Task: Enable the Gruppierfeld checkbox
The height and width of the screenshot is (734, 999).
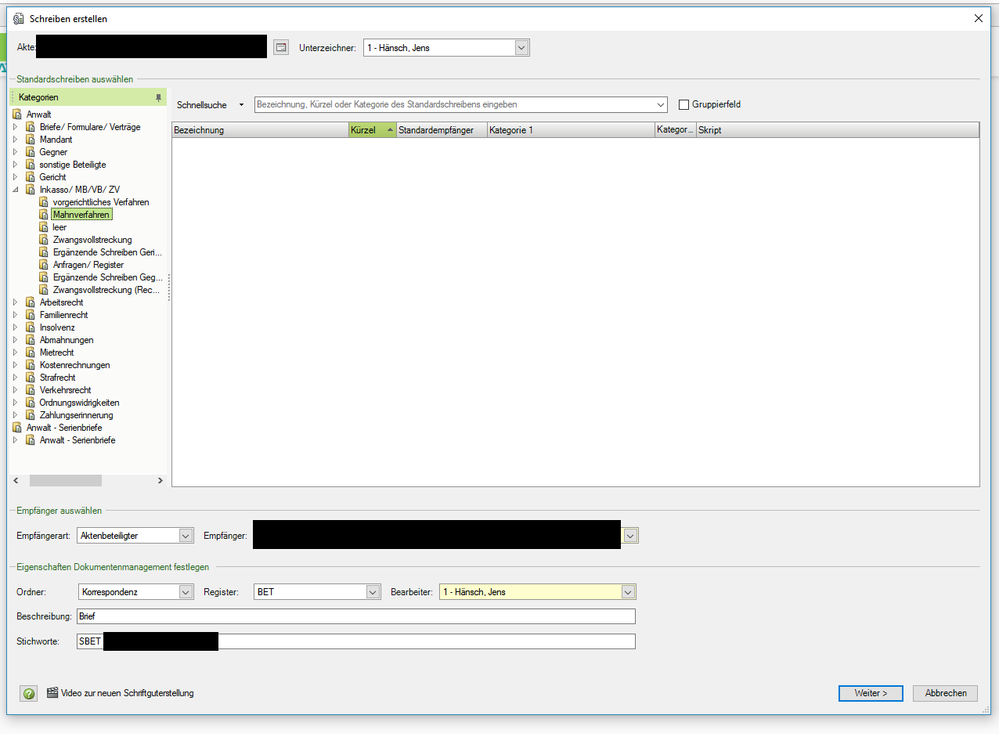Action: 684,105
